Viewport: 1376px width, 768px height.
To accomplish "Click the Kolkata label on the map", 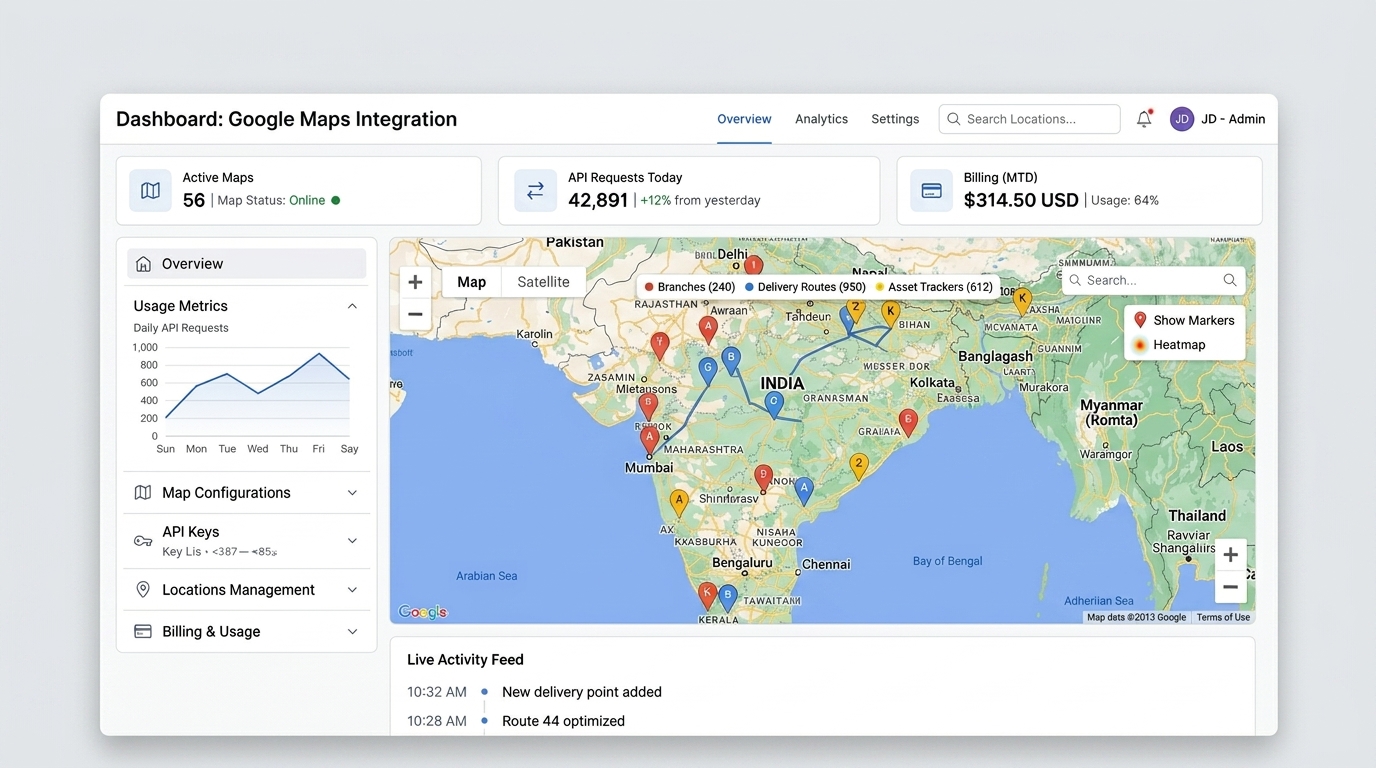I will pyautogui.click(x=932, y=382).
